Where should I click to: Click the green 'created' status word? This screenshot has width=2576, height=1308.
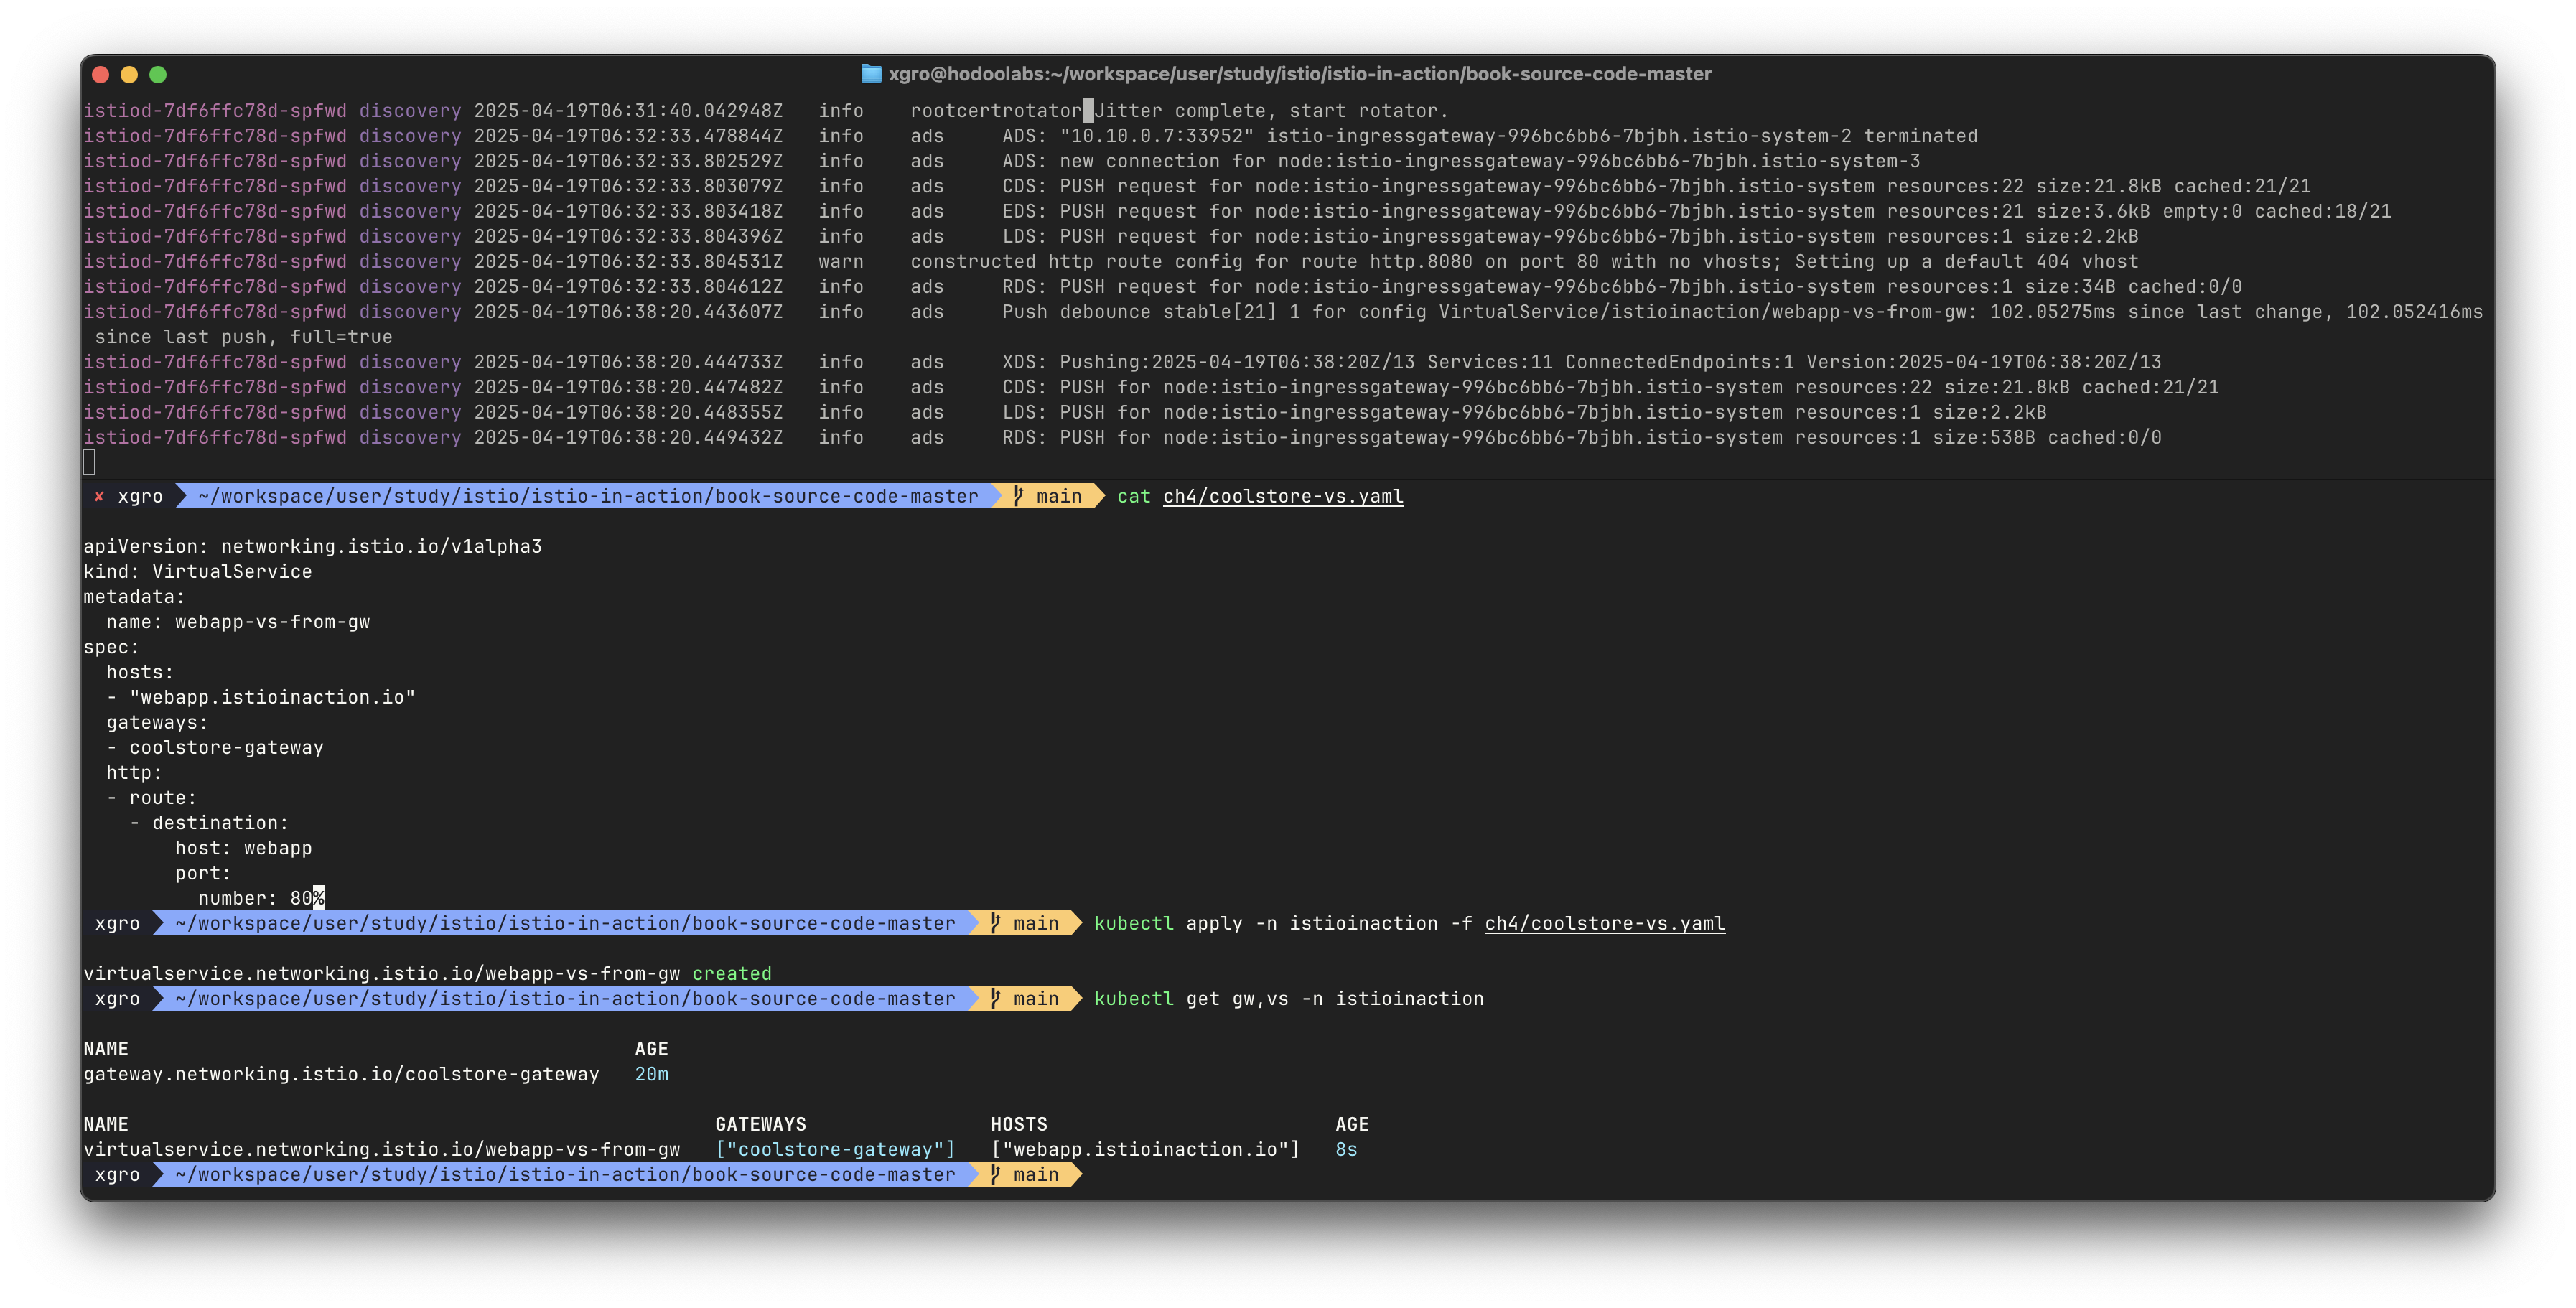pos(731,973)
